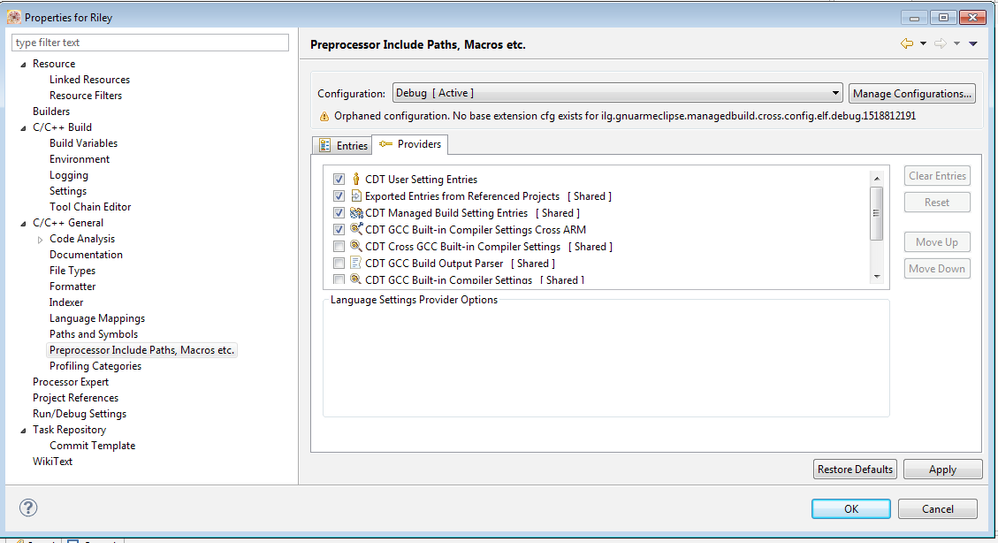The width and height of the screenshot is (998, 543).
Task: Focus the type filter text field
Action: [150, 43]
